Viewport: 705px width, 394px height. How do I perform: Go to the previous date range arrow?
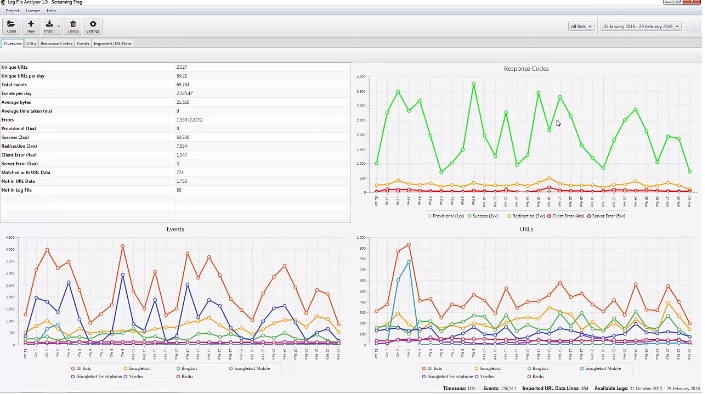pyautogui.click(x=687, y=27)
